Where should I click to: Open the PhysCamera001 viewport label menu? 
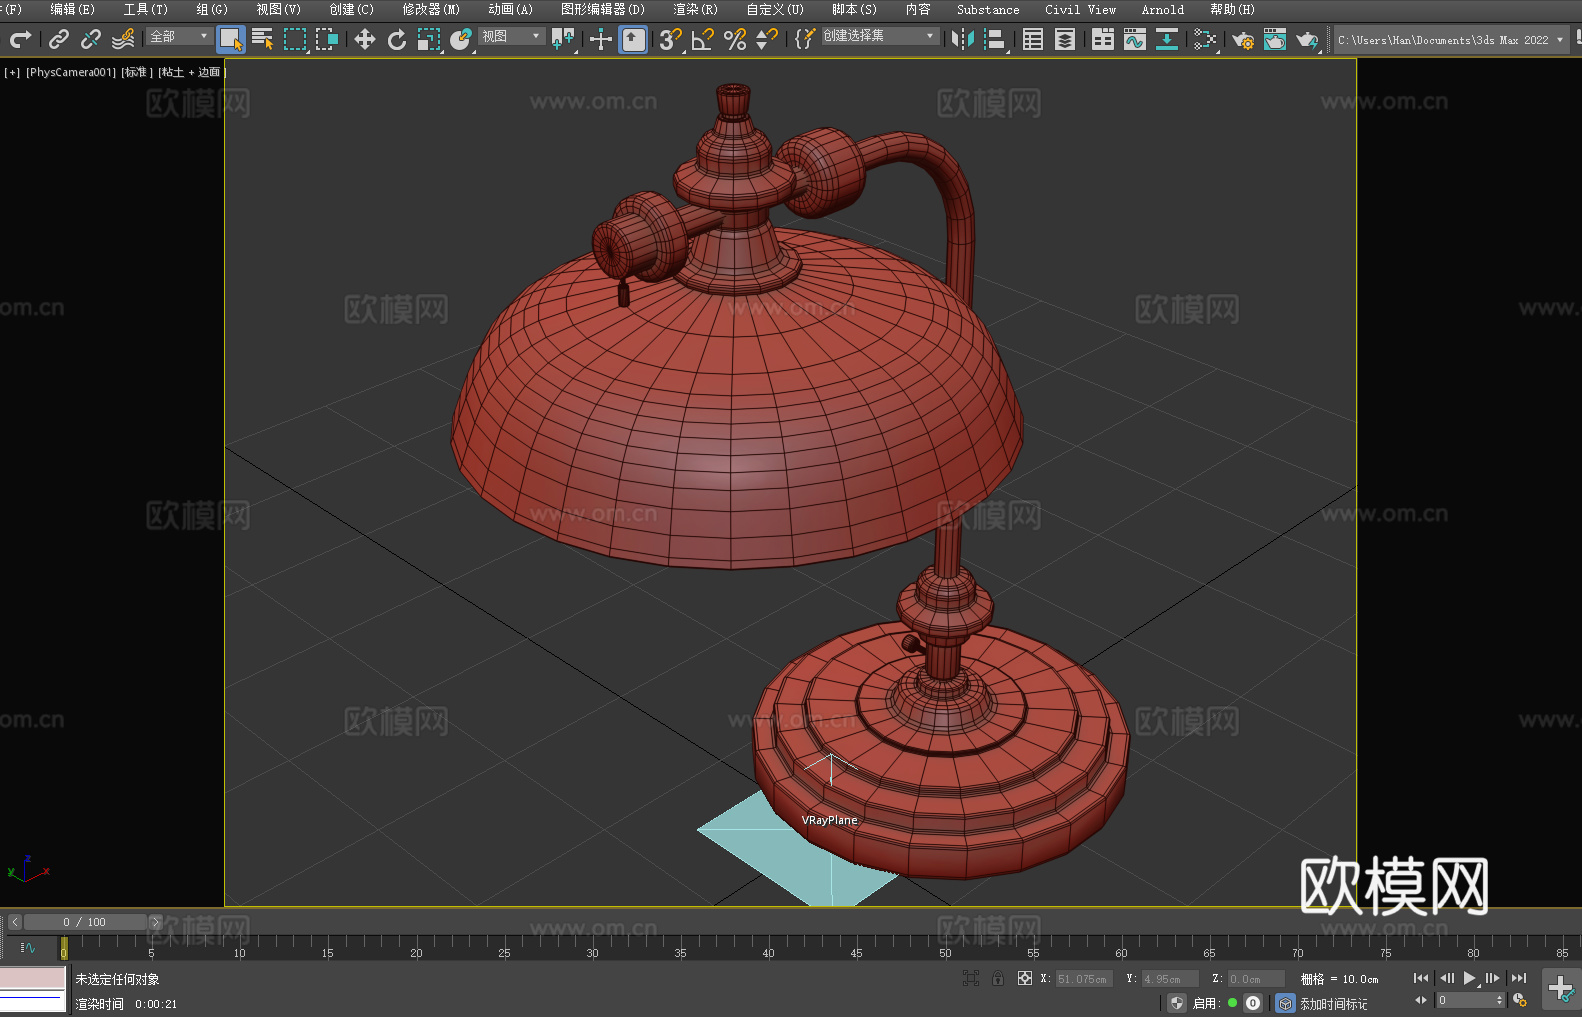(70, 72)
